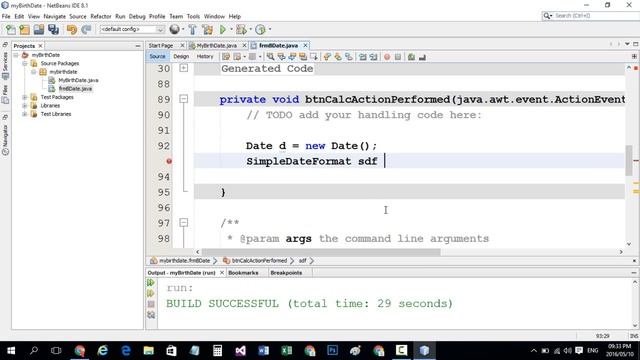Open the File menu
Viewport: 640px width, 360px height.
point(6,16)
